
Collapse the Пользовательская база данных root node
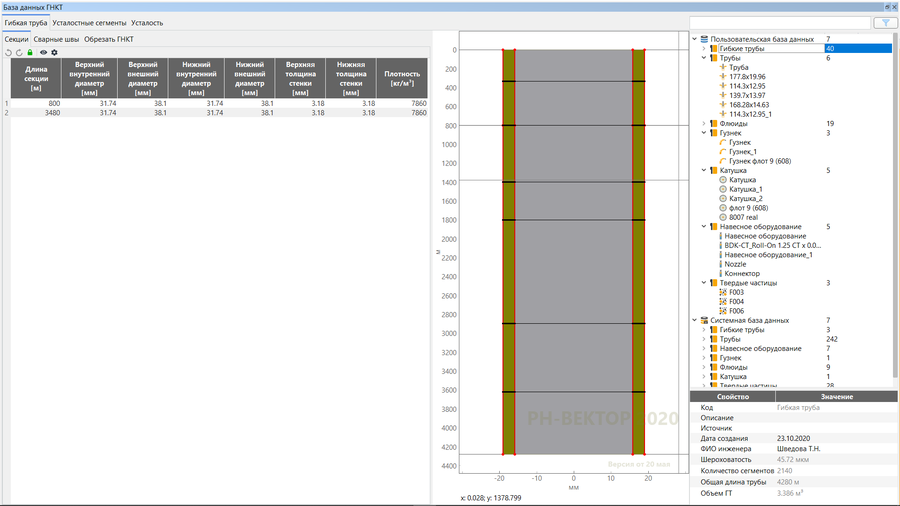pos(694,39)
